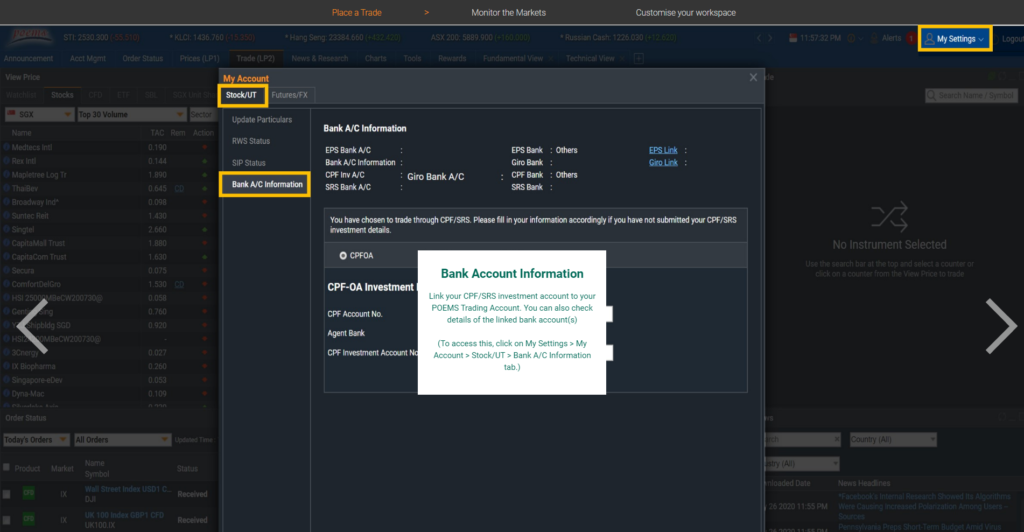Click the Place a Trade tutorial step
1024x532 pixels.
pos(357,12)
